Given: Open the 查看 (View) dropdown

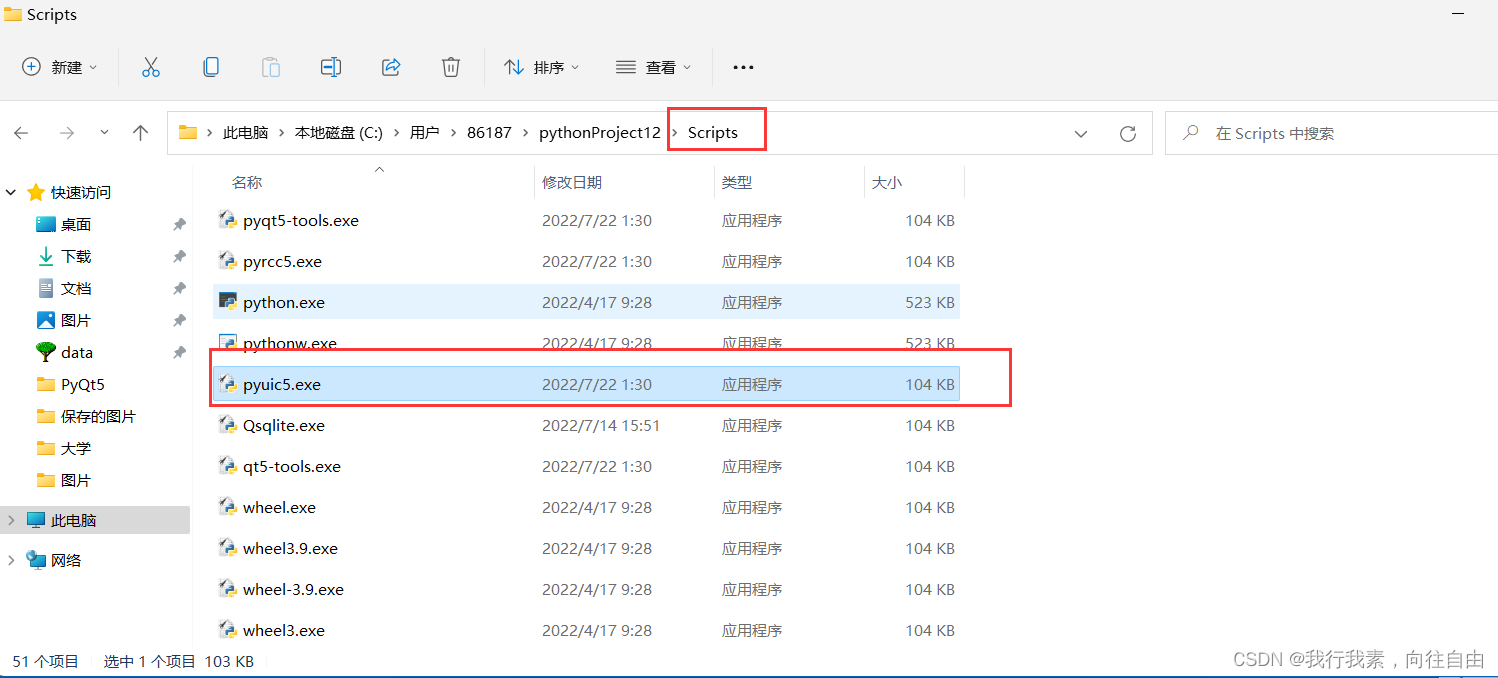Looking at the screenshot, I should (654, 67).
